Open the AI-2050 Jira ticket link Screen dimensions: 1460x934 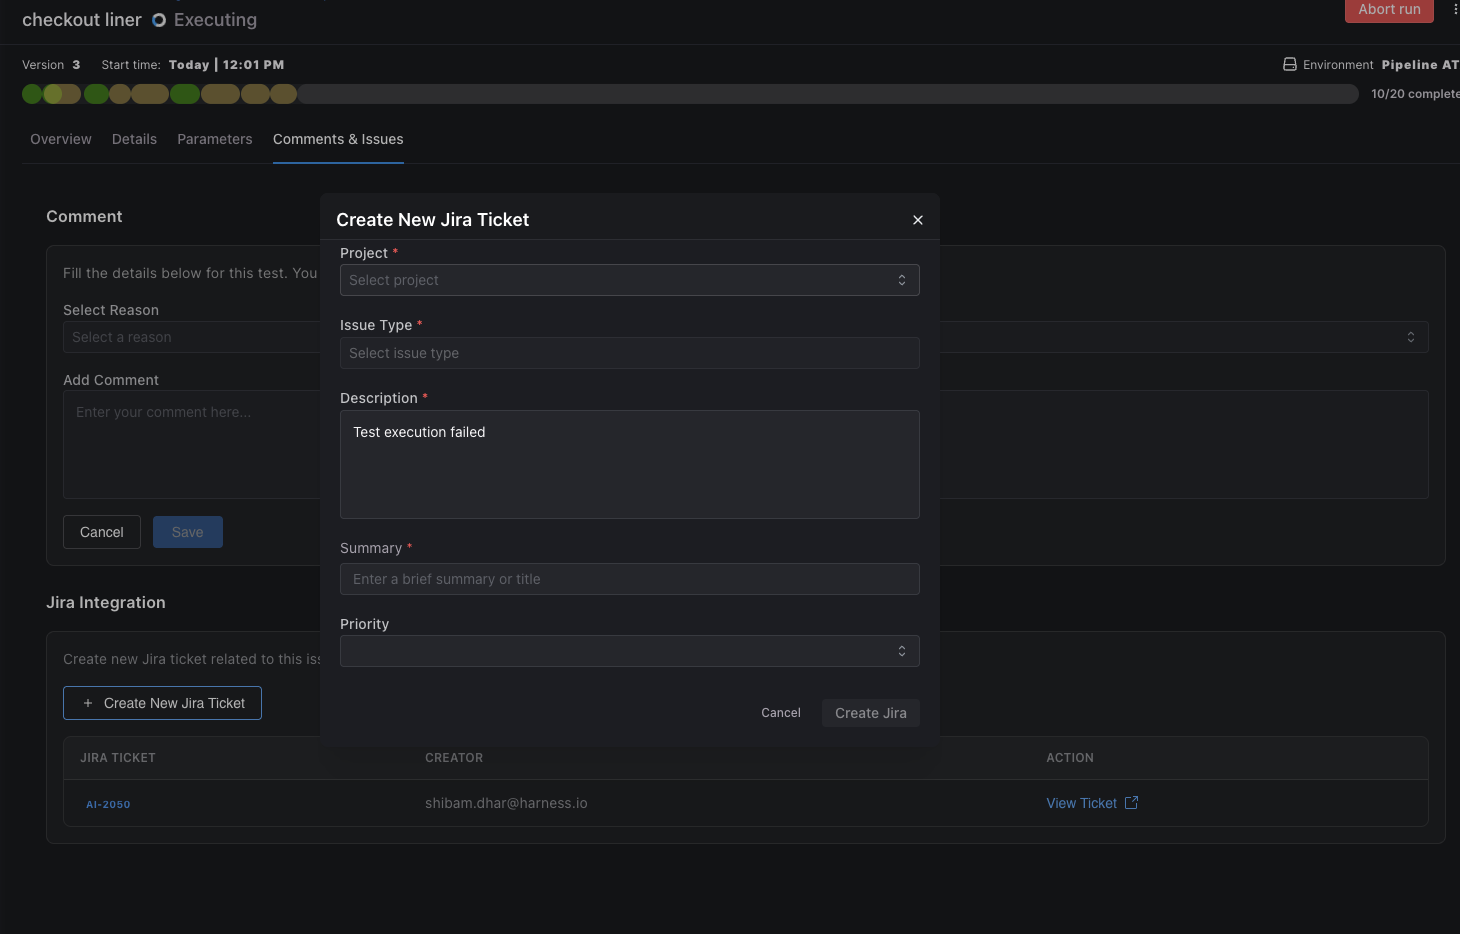pyautogui.click(x=108, y=803)
